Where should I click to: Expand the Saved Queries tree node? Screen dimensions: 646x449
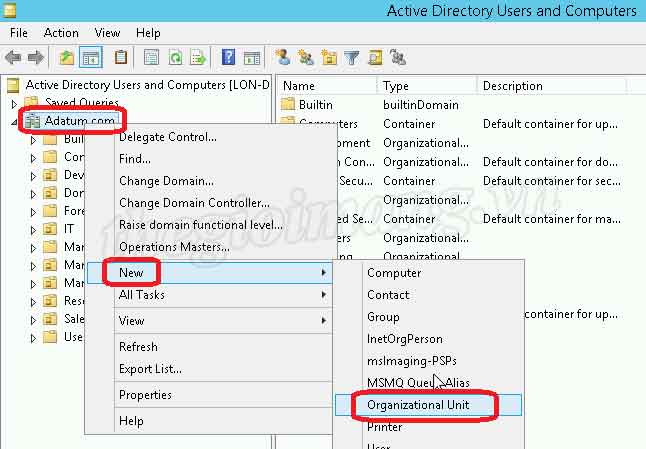pos(14,104)
